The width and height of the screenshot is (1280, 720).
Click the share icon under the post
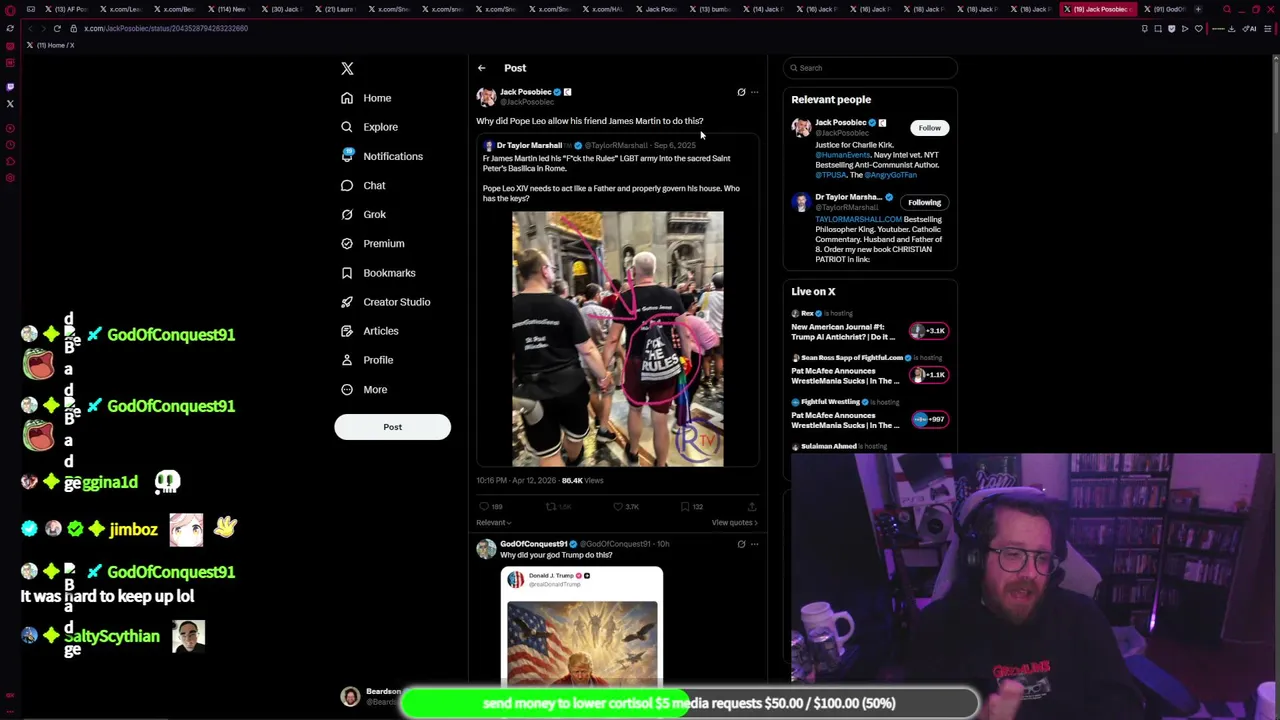(751, 507)
